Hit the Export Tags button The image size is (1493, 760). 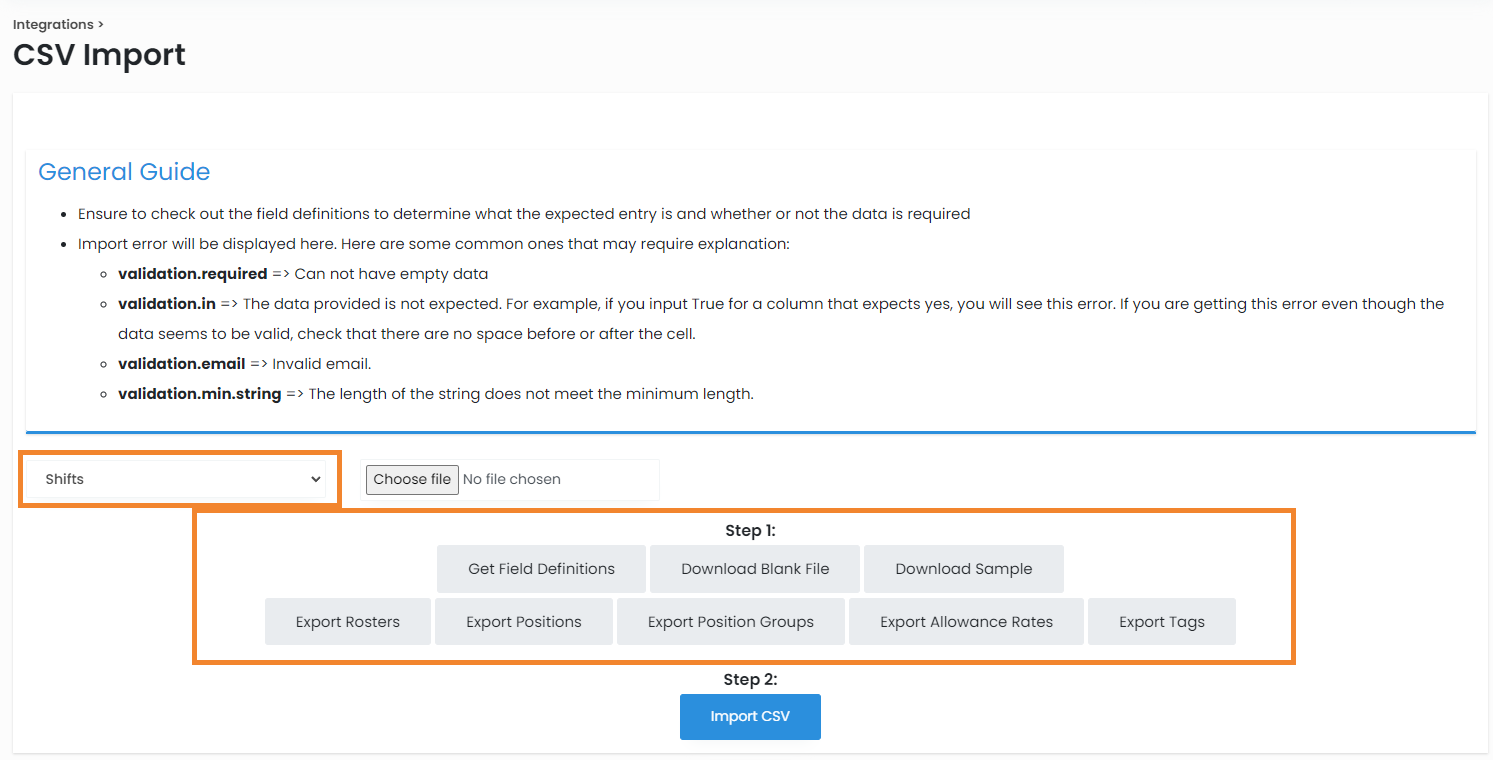(1161, 622)
